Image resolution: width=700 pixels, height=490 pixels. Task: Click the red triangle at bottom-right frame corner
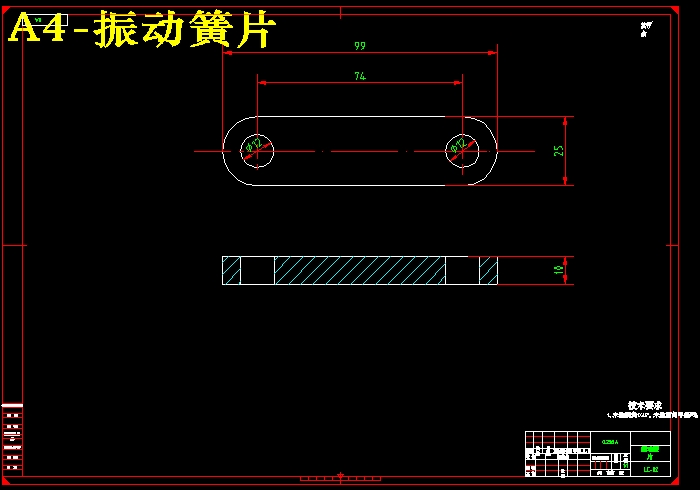pos(676,476)
